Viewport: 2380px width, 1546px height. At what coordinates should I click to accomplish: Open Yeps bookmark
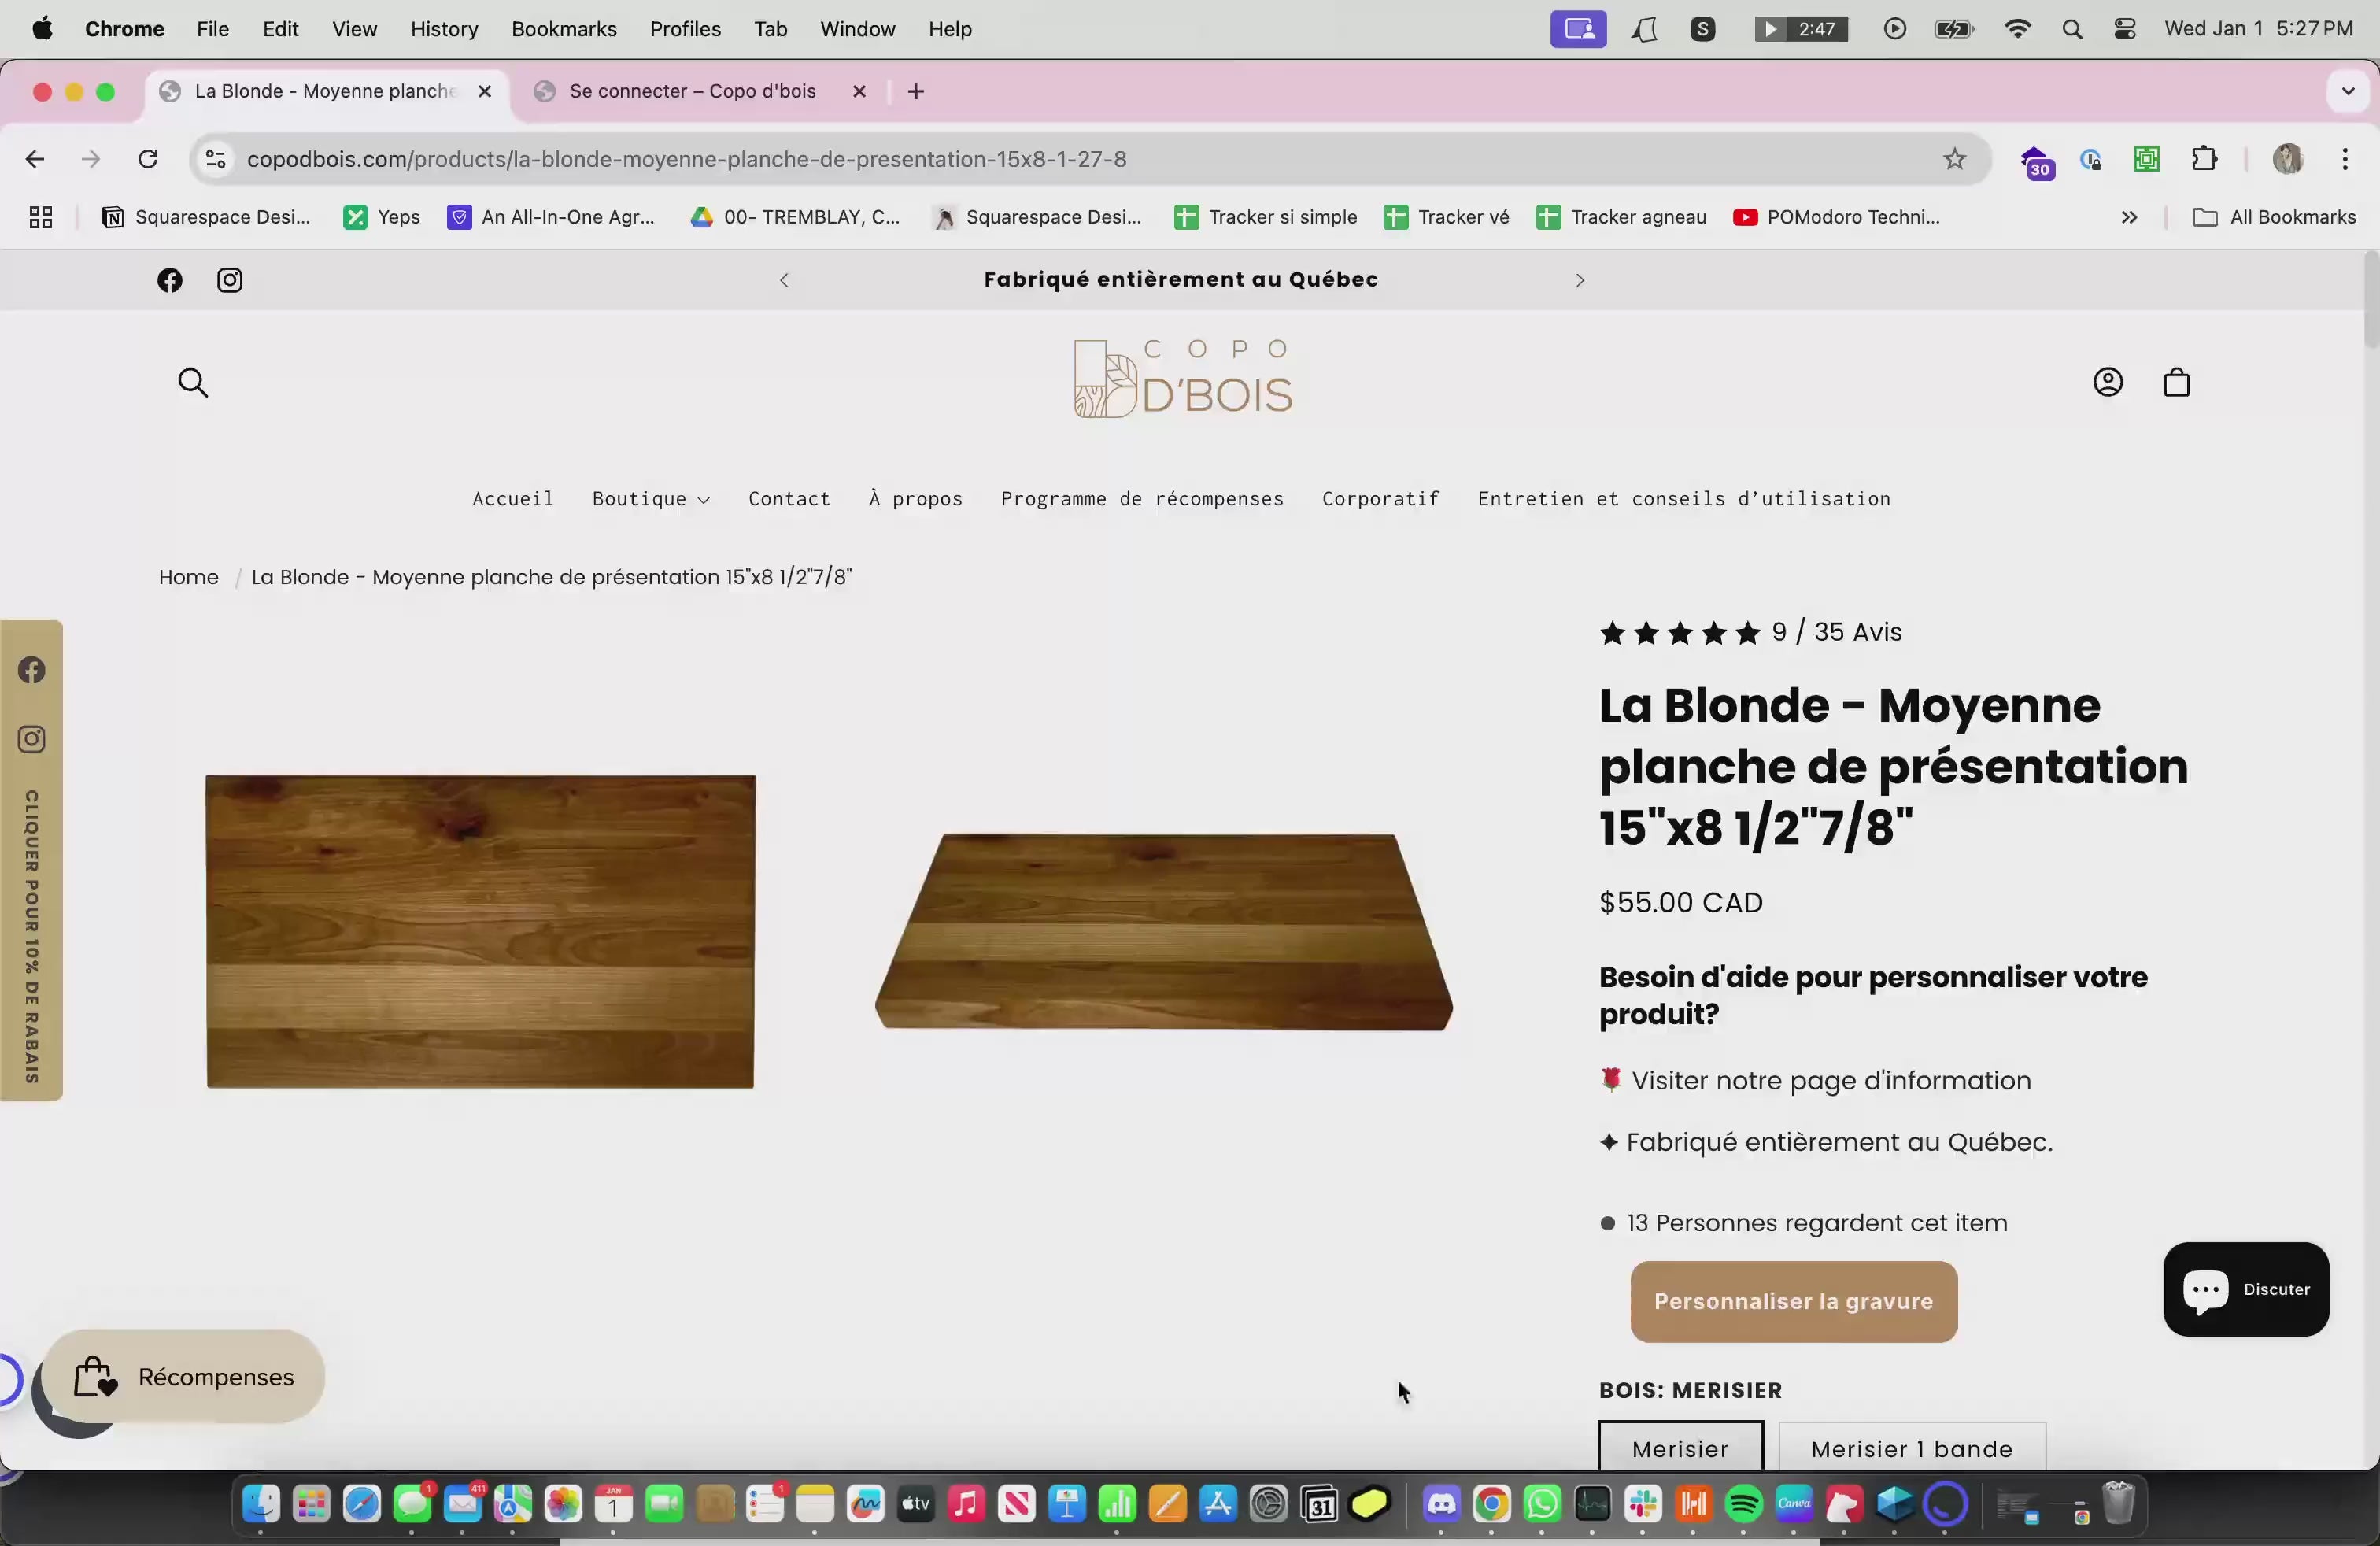click(x=381, y=217)
